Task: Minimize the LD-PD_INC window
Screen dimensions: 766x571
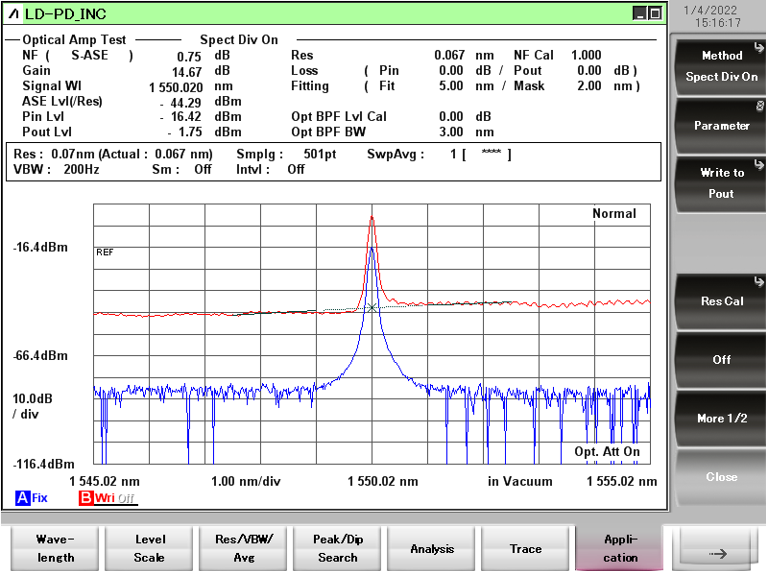Action: (640, 14)
